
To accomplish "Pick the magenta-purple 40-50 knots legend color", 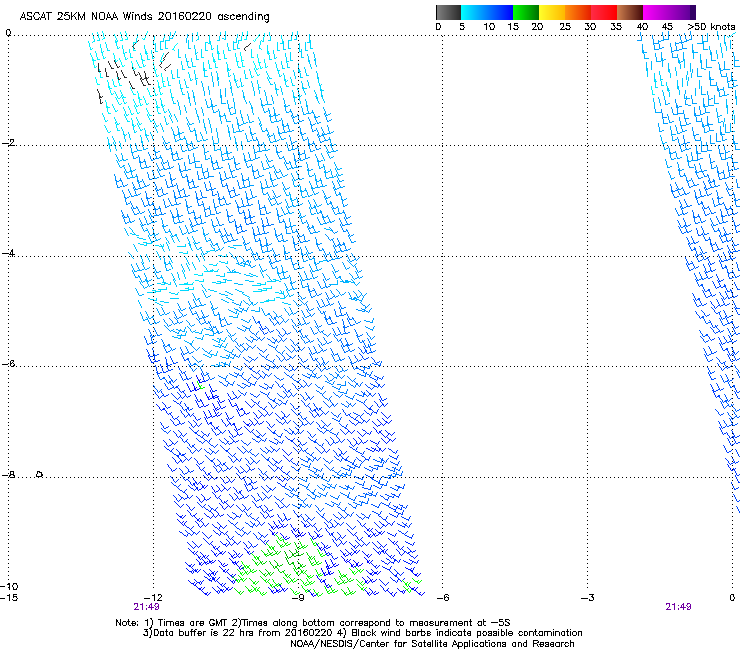I will (x=669, y=12).
